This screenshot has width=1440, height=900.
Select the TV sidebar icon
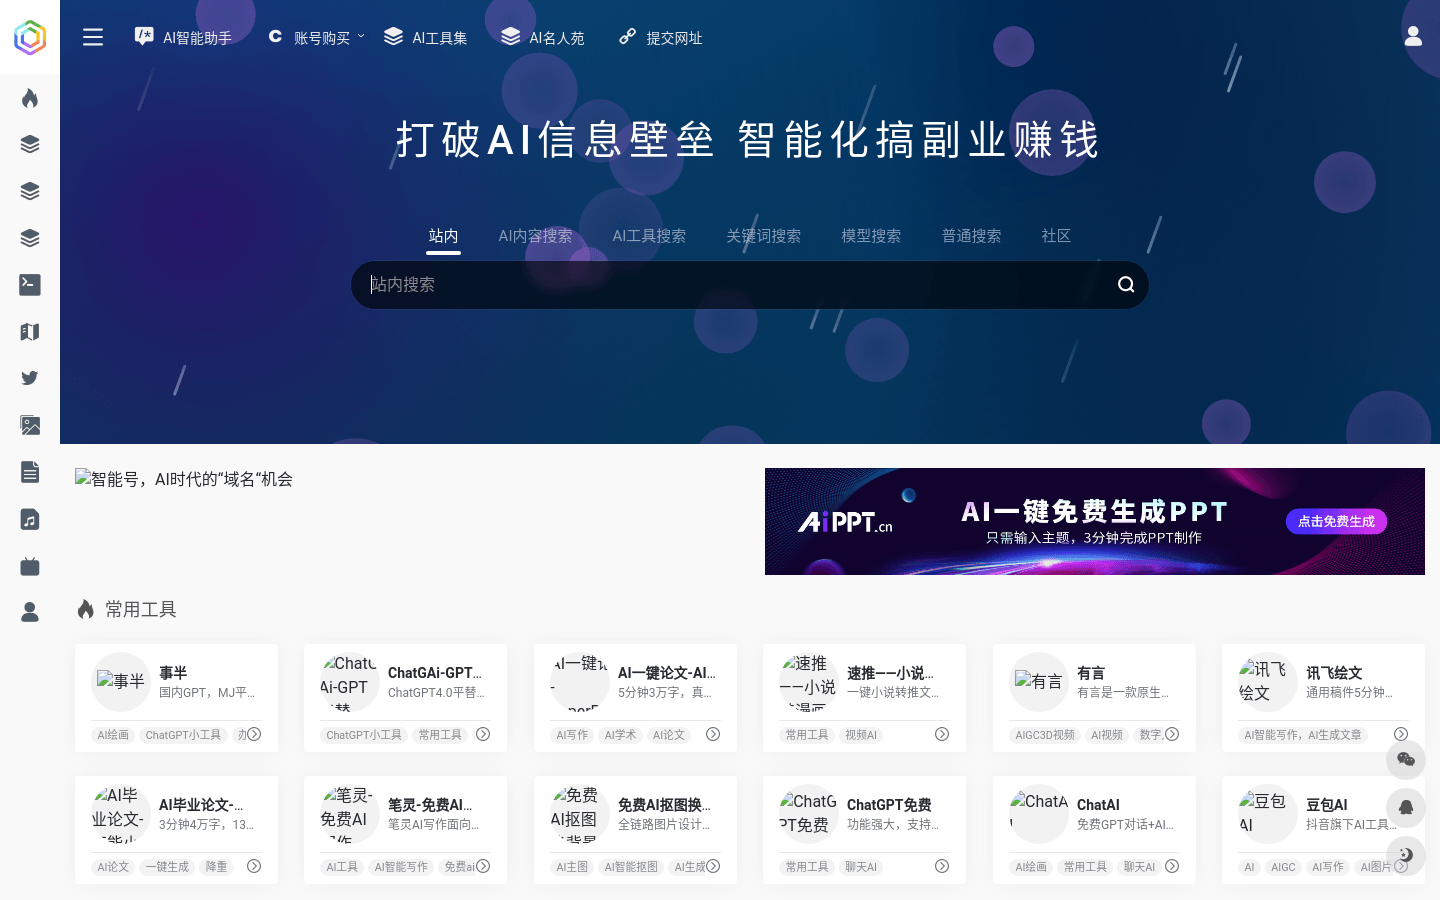(x=29, y=566)
